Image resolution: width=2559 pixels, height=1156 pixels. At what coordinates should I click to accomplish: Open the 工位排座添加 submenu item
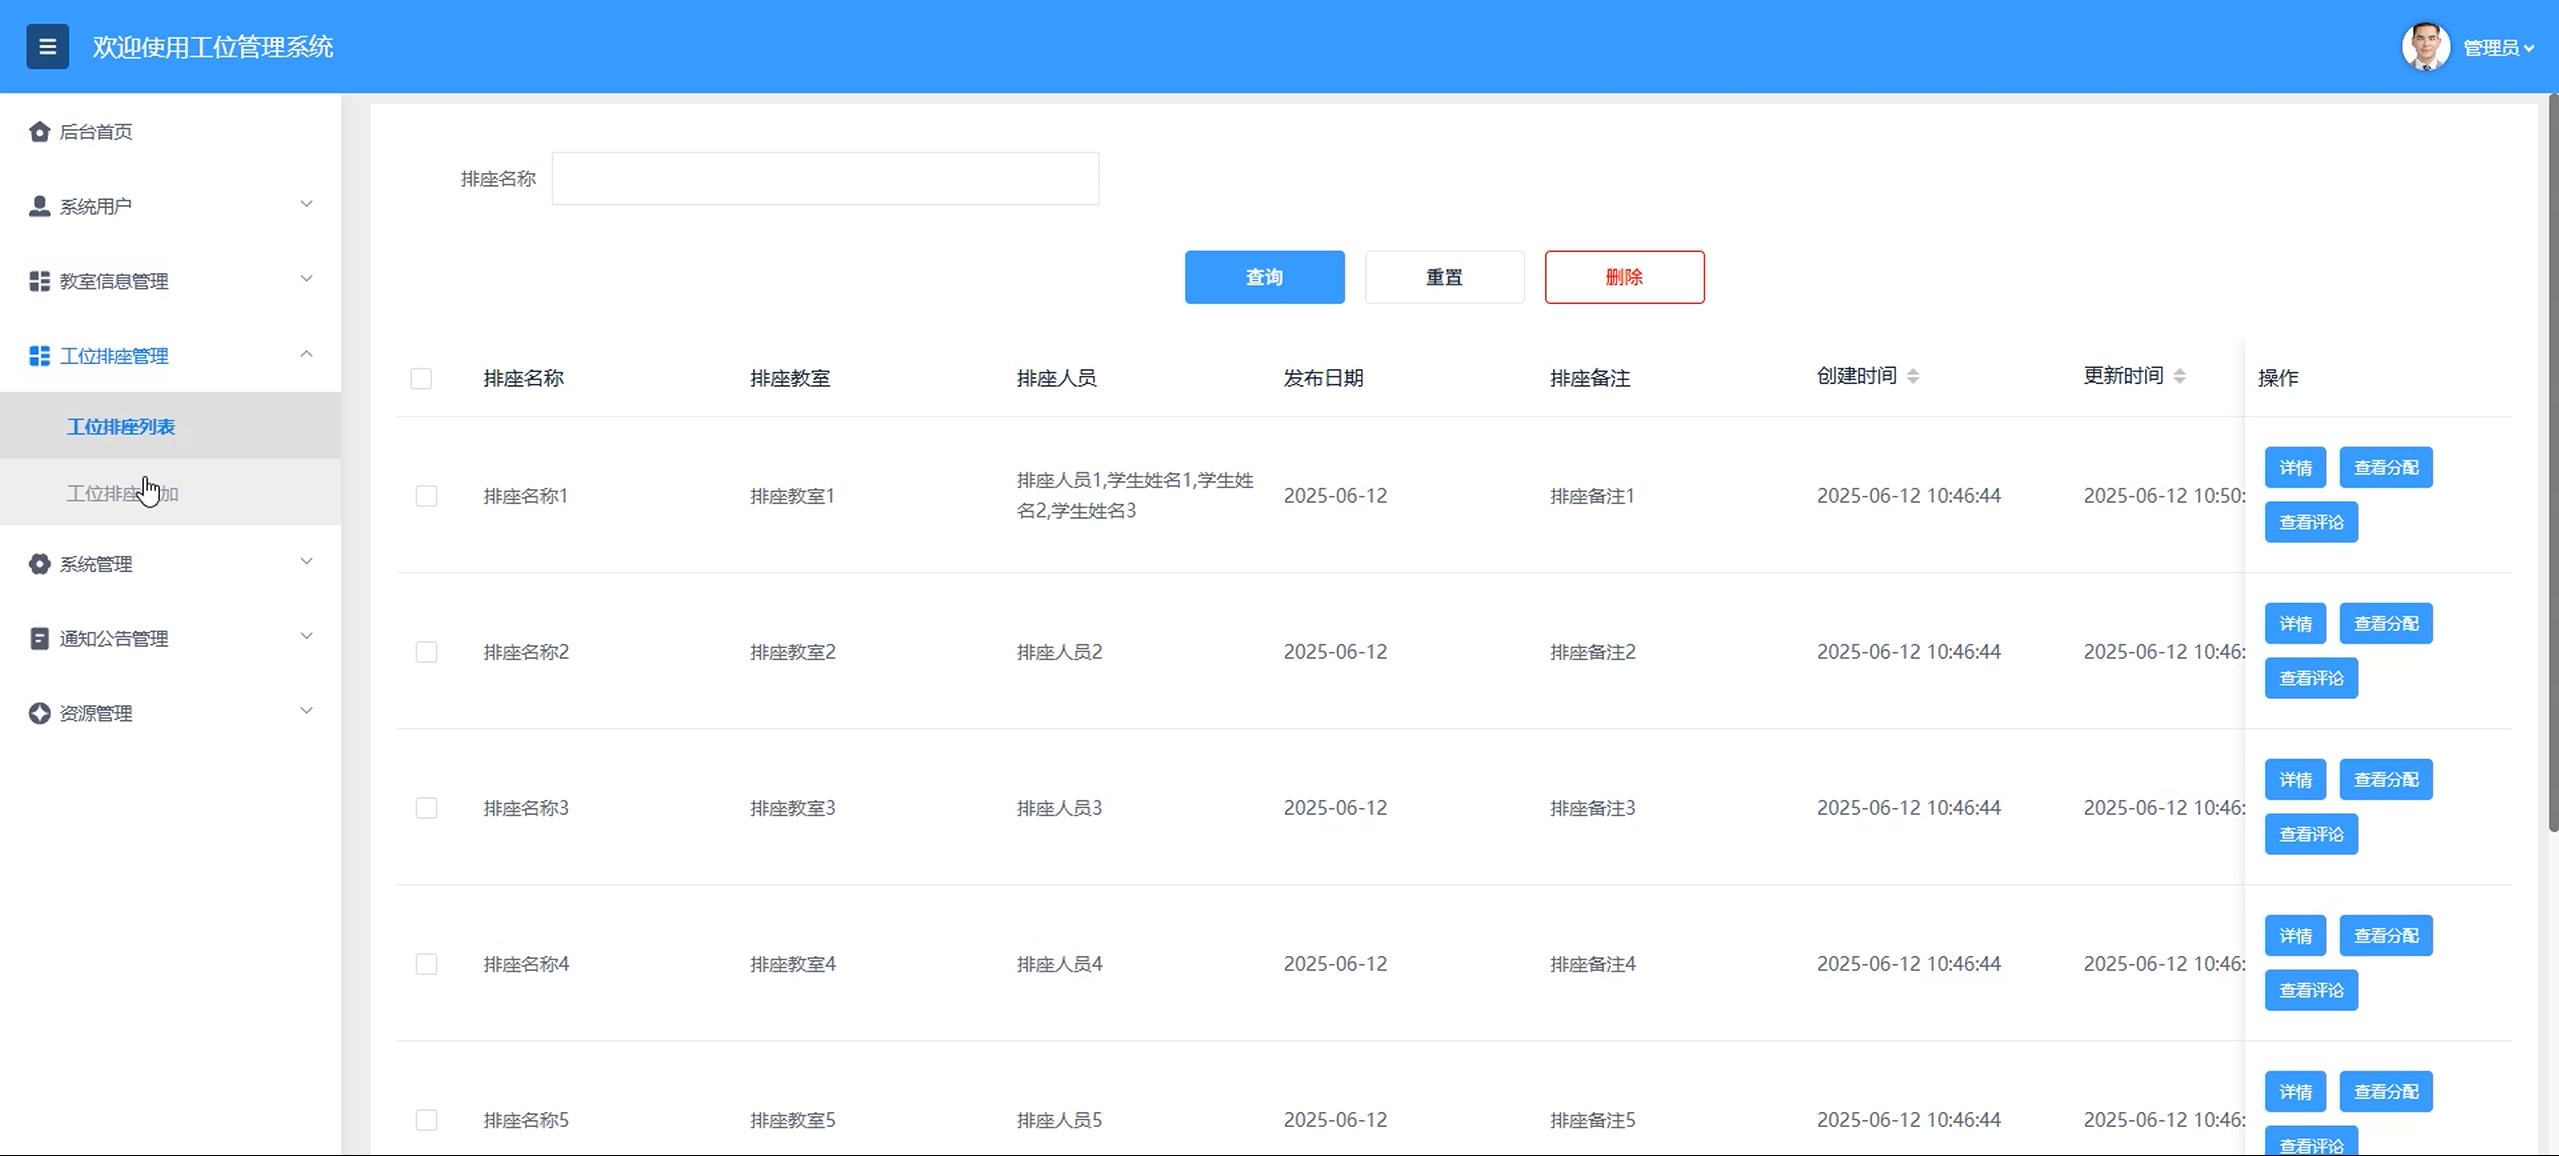(122, 493)
